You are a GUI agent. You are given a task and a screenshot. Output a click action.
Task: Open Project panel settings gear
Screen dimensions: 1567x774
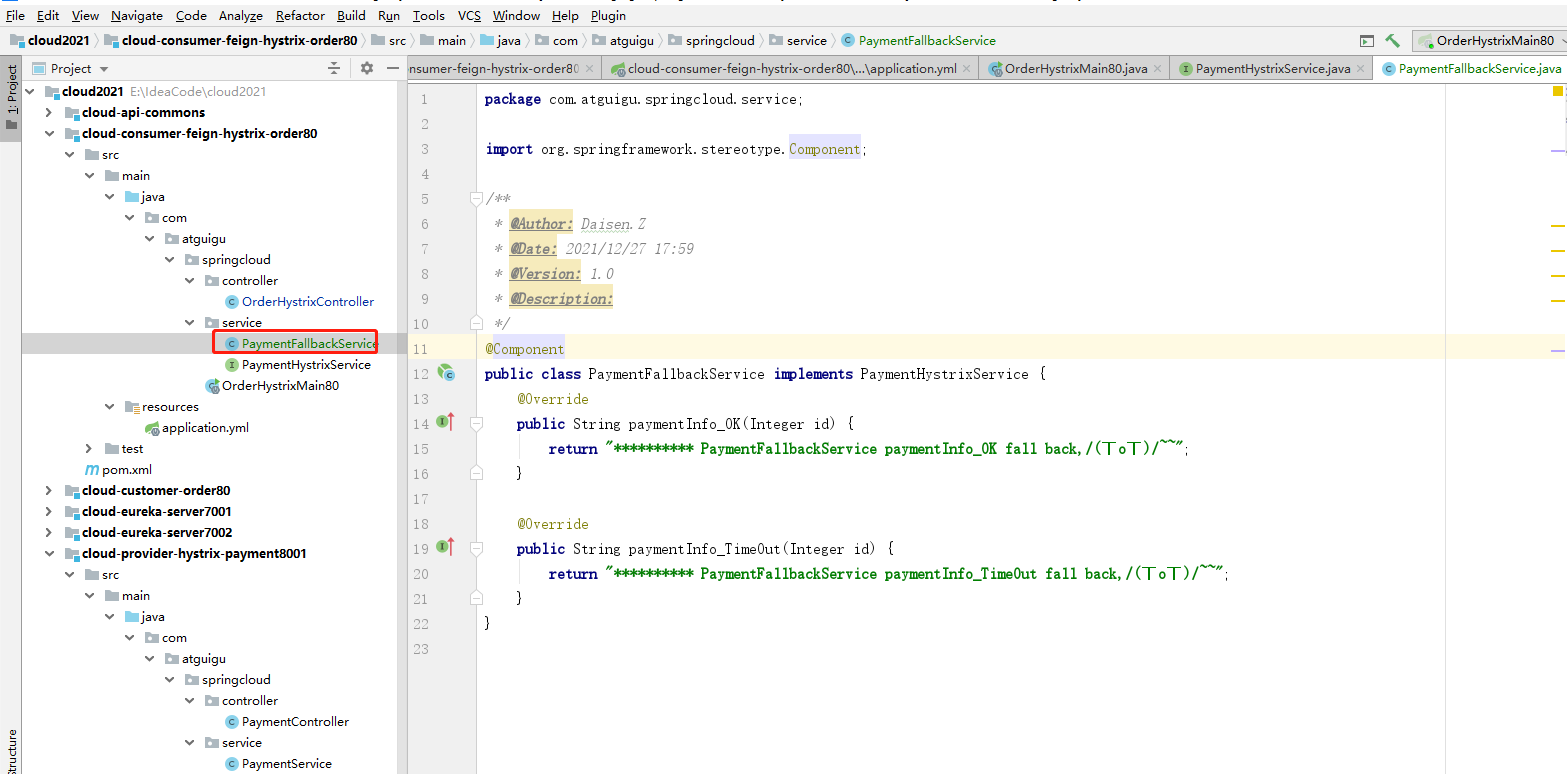coord(367,68)
